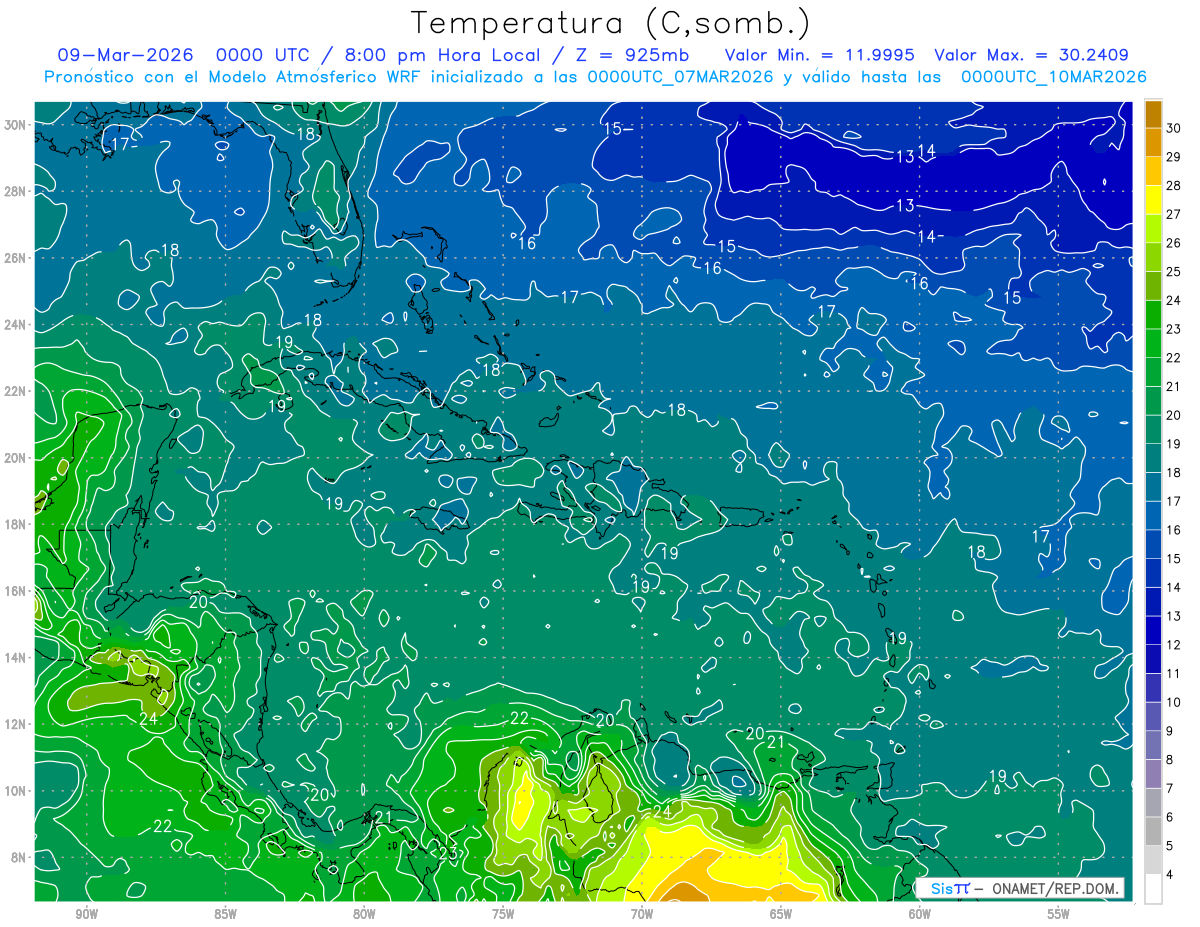Click the 20N latitude axis label
Viewport: 1200px width, 927px height.
click(x=16, y=458)
